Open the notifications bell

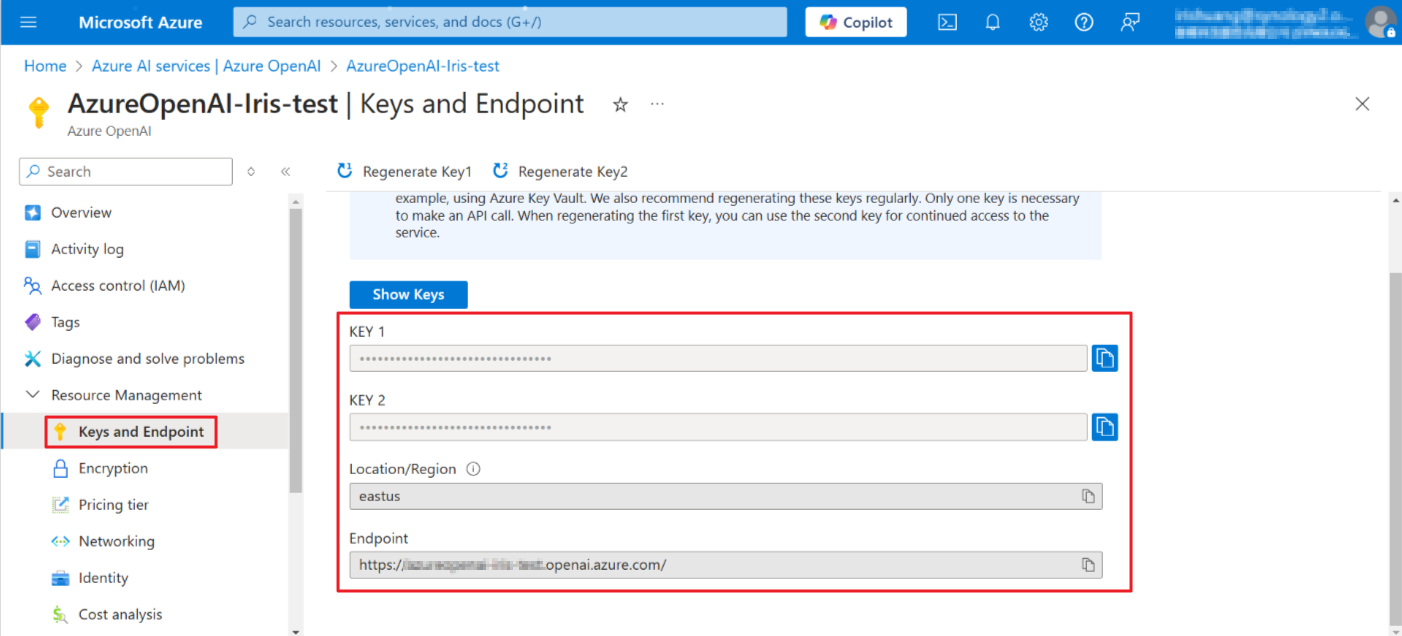[993, 22]
